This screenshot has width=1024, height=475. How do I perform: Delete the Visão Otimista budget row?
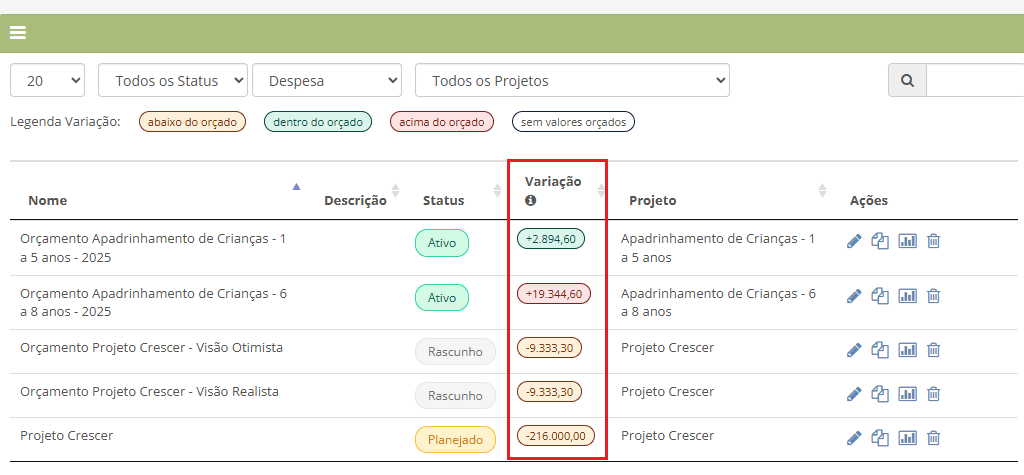click(933, 349)
